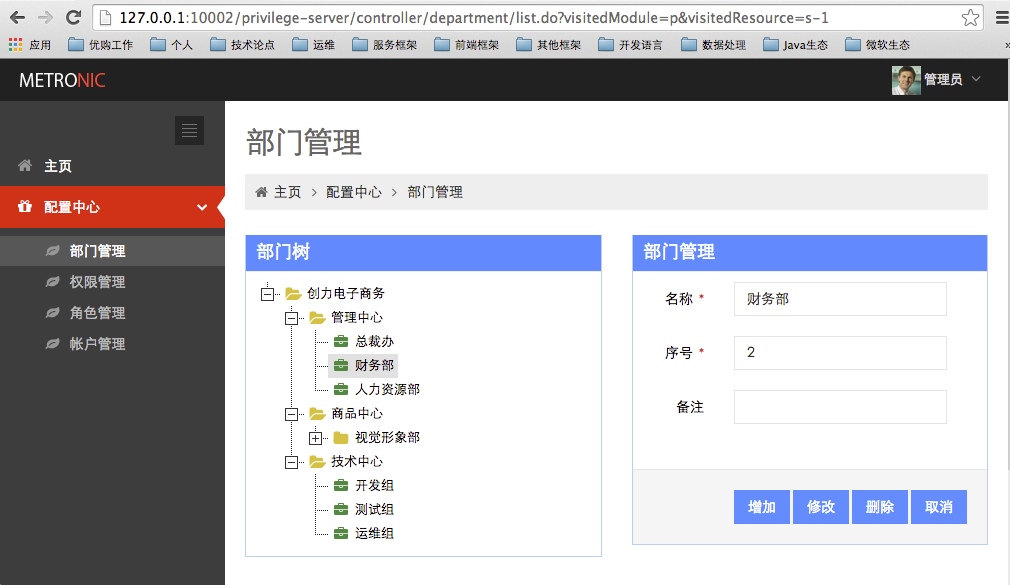This screenshot has width=1010, height=585.
Task: Open 部门管理 in the sidebar
Action: pyautogui.click(x=112, y=251)
